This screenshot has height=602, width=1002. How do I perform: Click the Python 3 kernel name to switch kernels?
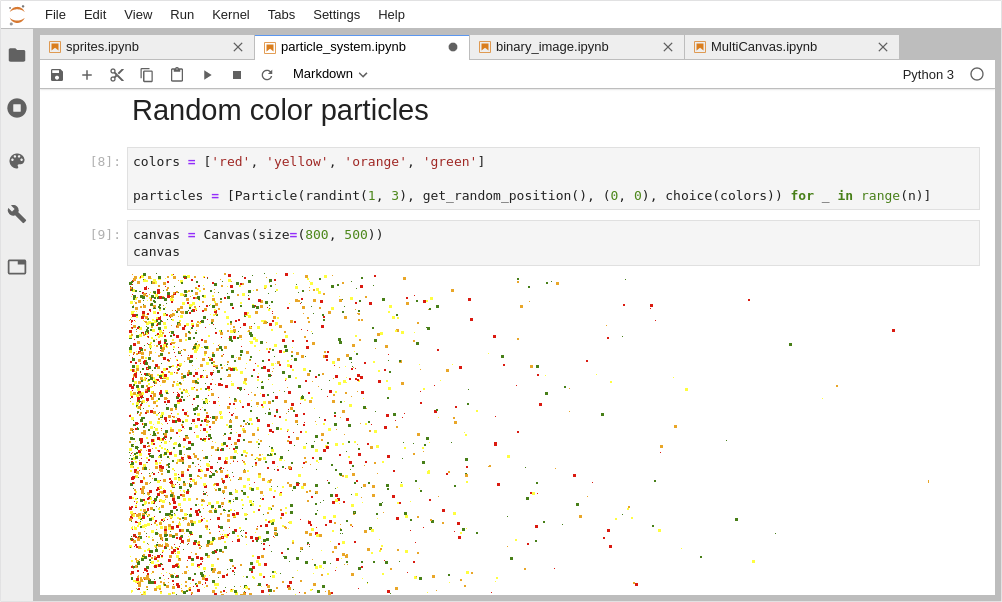point(927,74)
